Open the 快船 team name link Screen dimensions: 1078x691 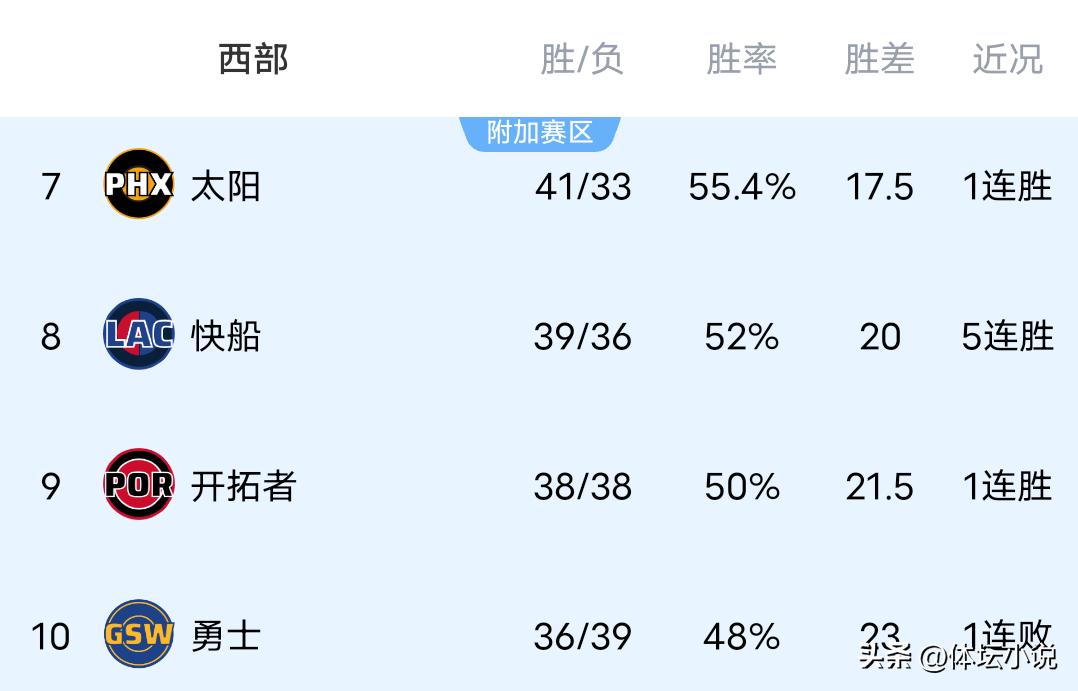click(226, 336)
